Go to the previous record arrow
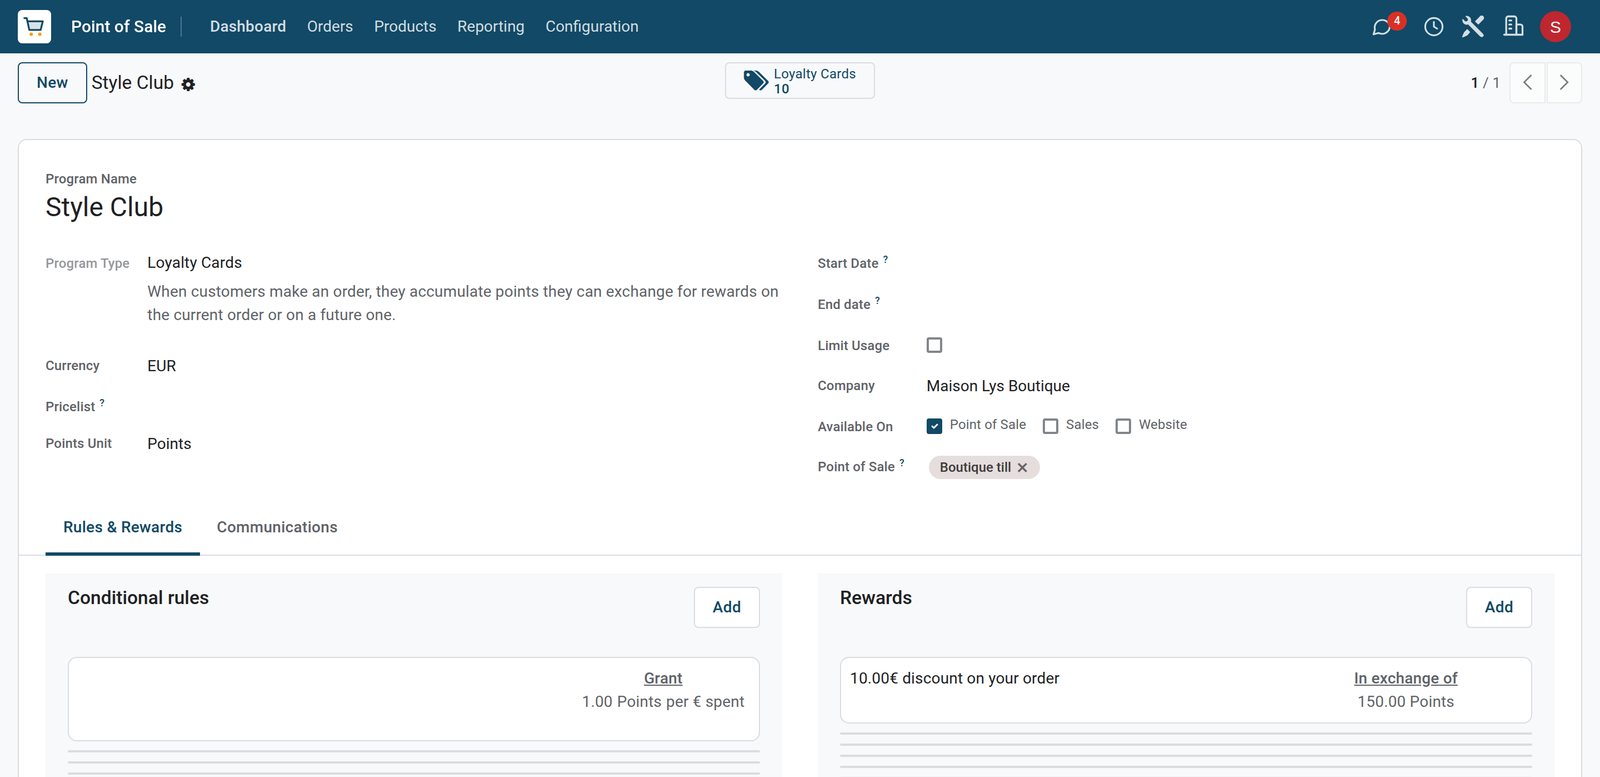 [1527, 83]
